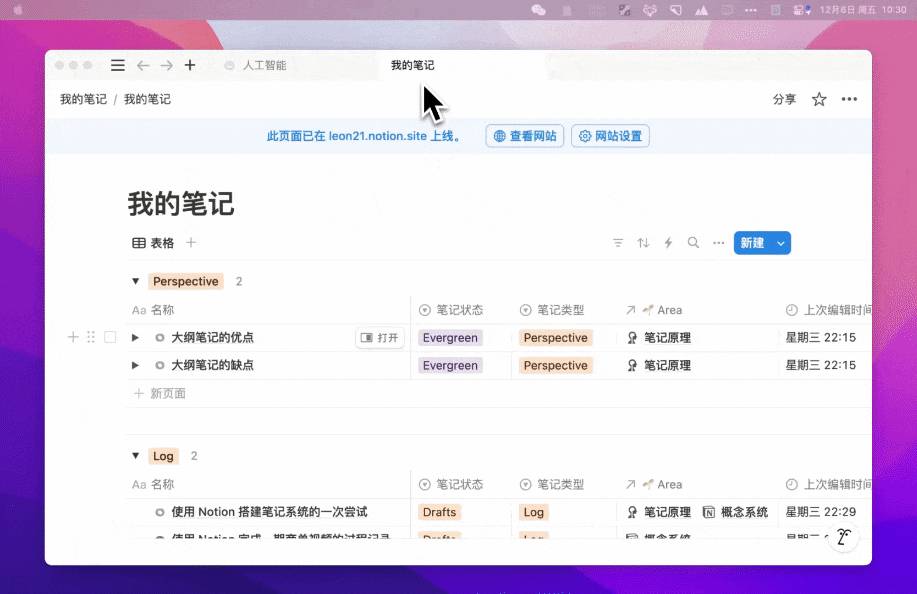Click 笔记类型 header in Perspective group
The height and width of the screenshot is (594, 917).
point(552,310)
